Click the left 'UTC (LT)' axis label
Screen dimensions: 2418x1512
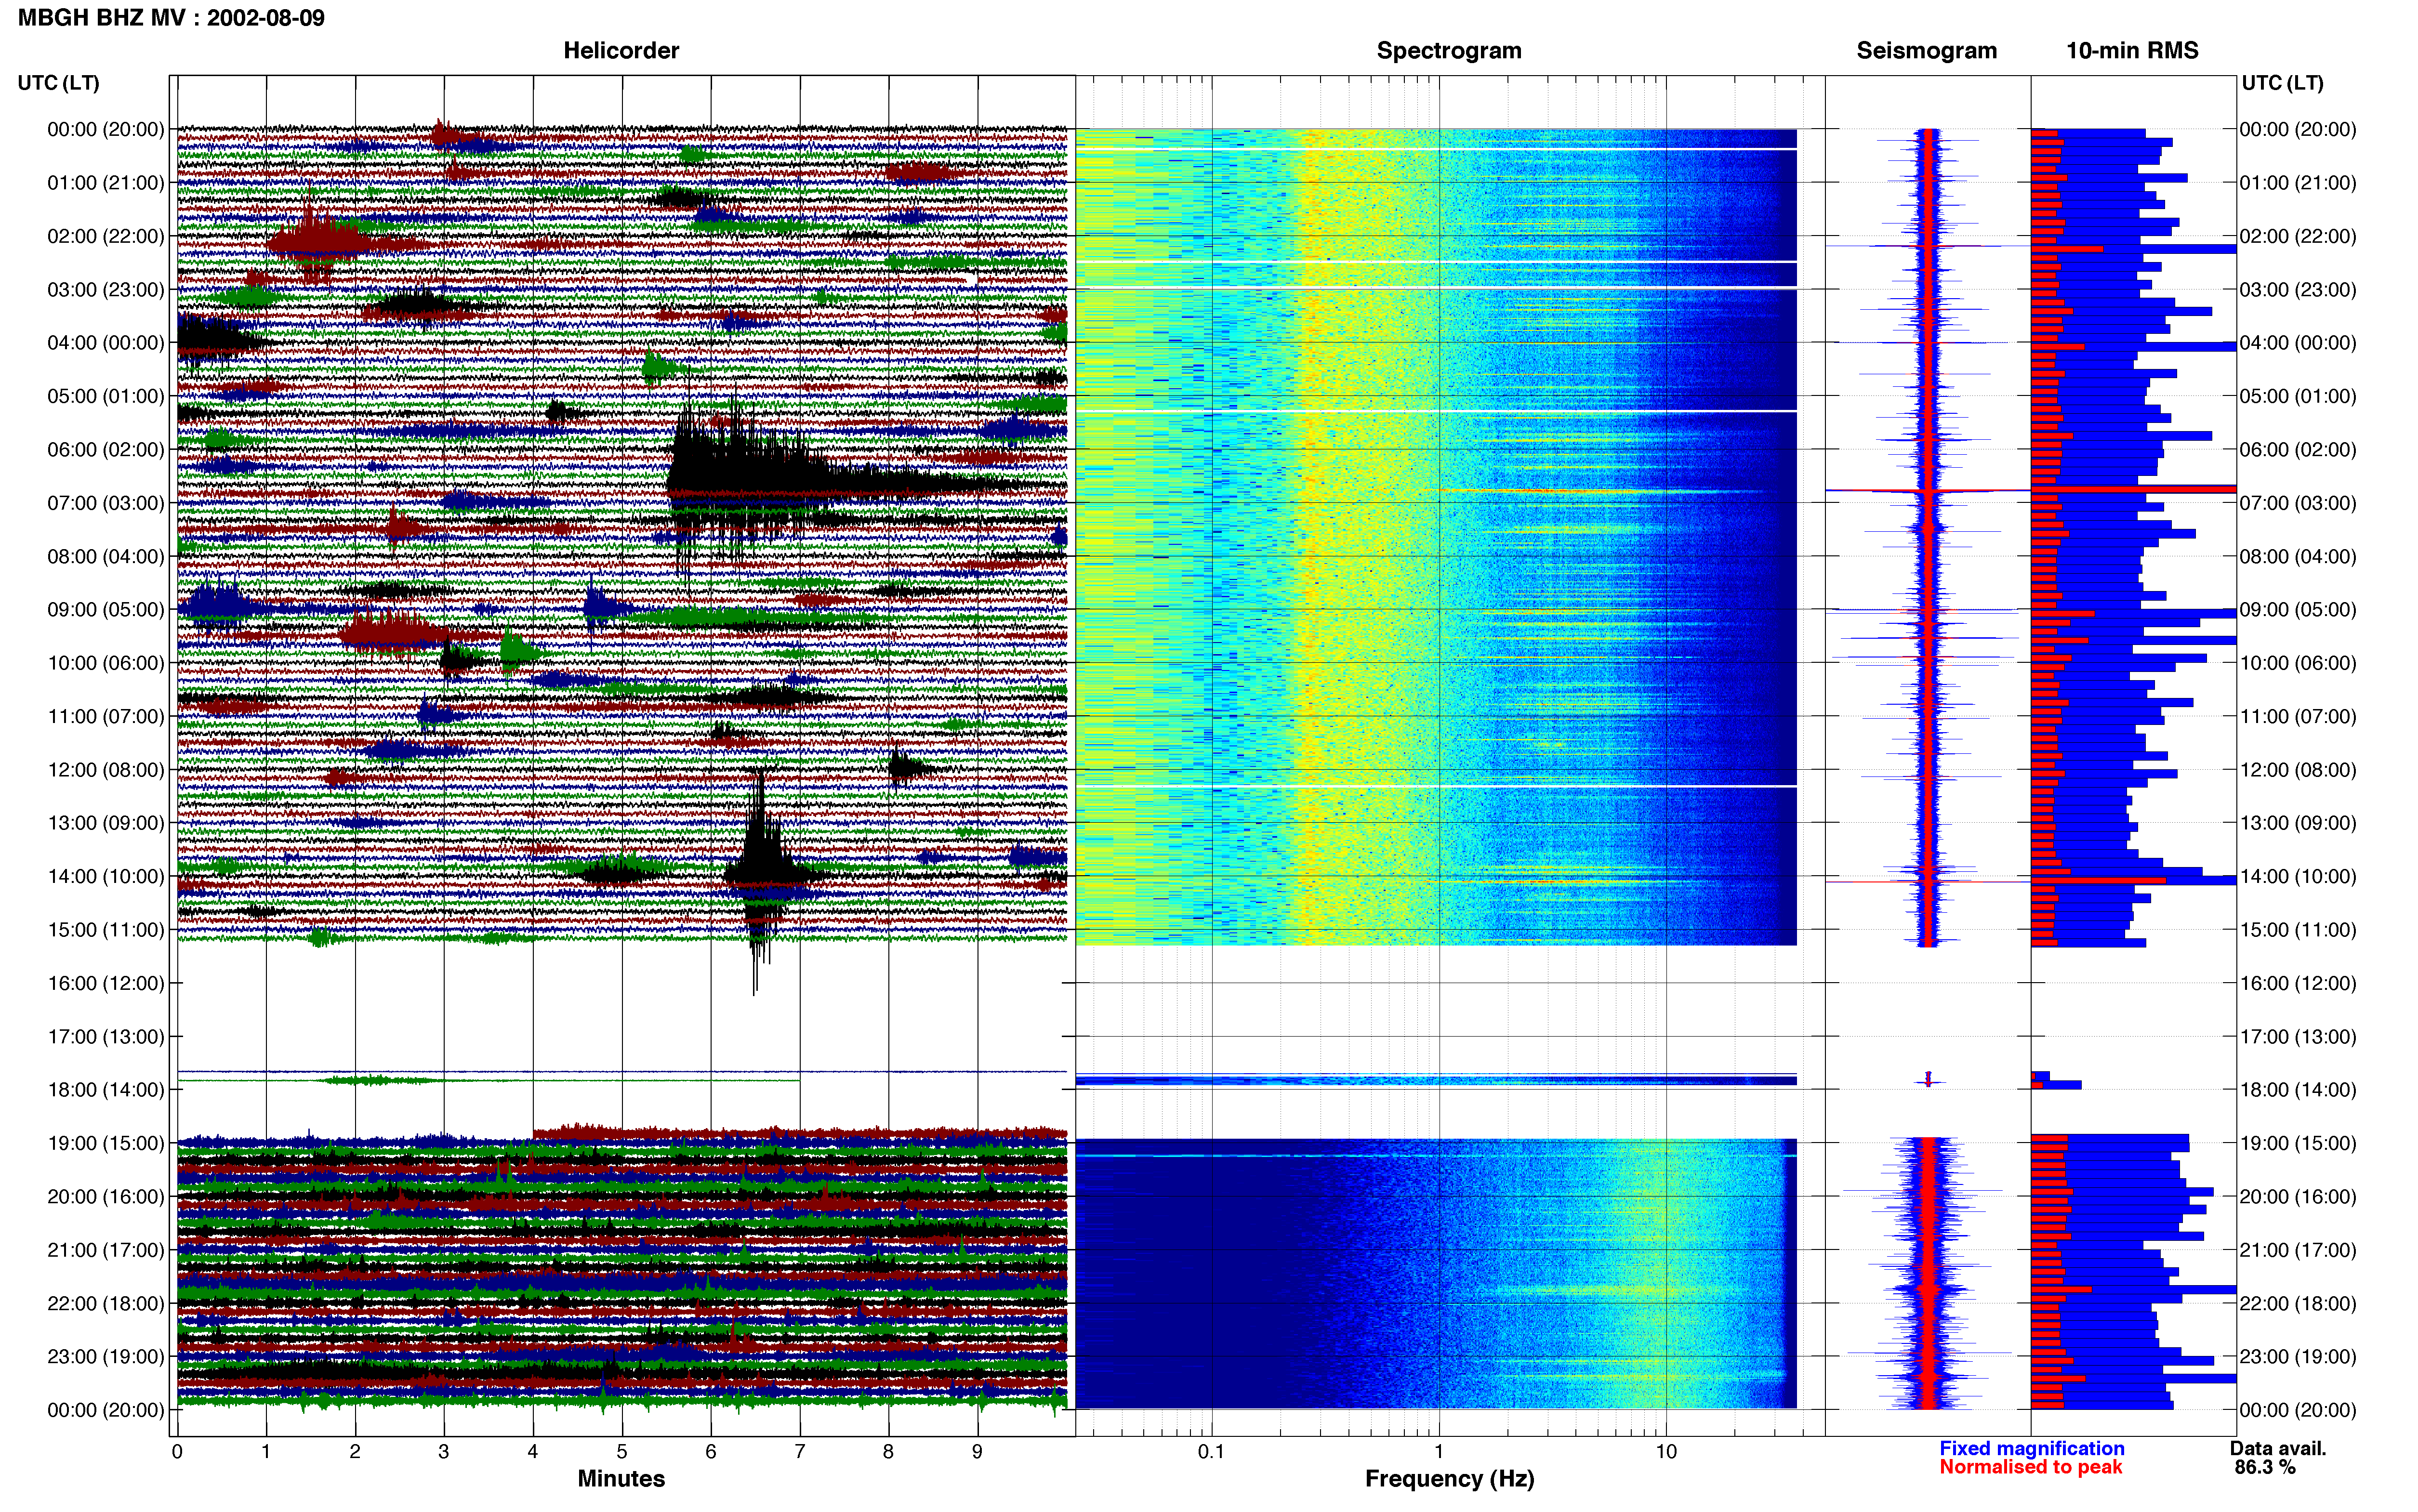pyautogui.click(x=58, y=83)
